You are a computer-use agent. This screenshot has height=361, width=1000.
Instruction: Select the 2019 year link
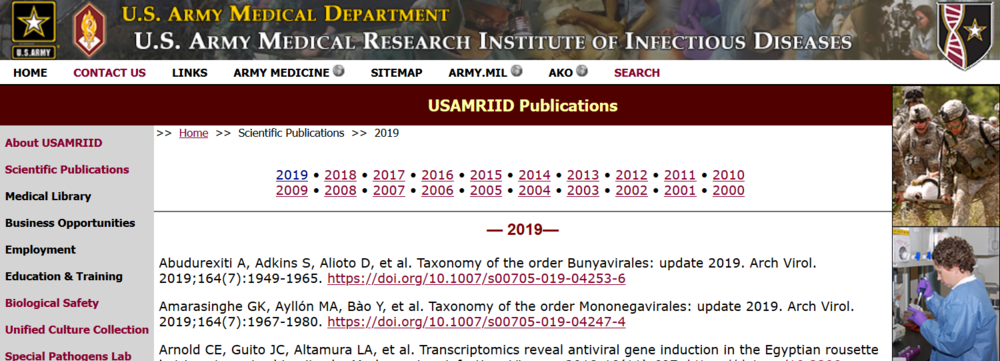pyautogui.click(x=292, y=175)
